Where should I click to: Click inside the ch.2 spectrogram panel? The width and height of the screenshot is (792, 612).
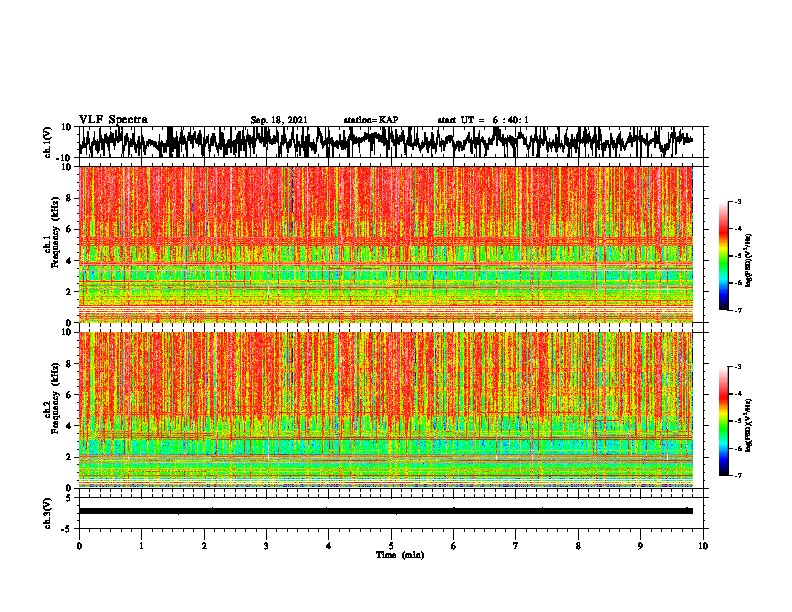386,410
